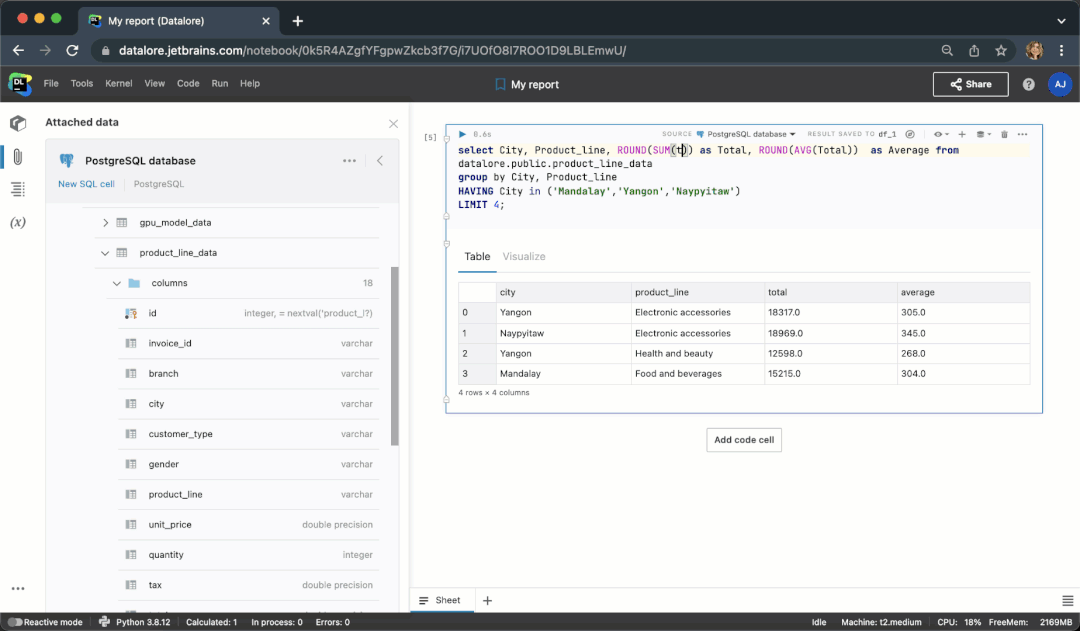Viewport: 1080px width, 631px height.
Task: Delete the SQL cell using trash icon
Action: (1004, 134)
